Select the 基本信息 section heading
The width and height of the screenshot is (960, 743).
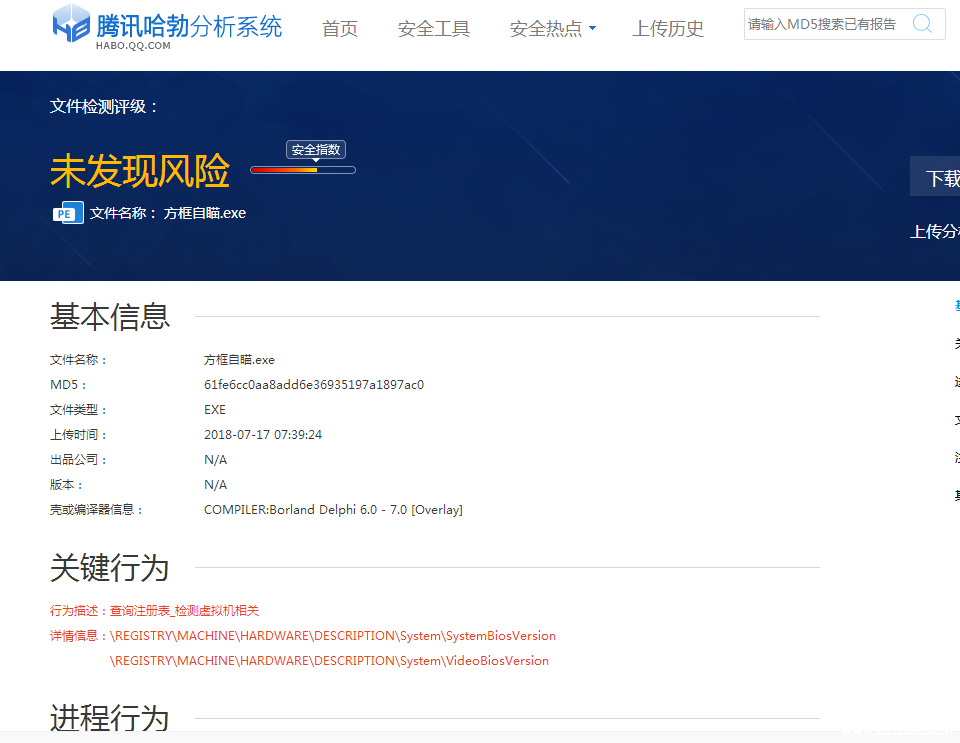[x=110, y=316]
